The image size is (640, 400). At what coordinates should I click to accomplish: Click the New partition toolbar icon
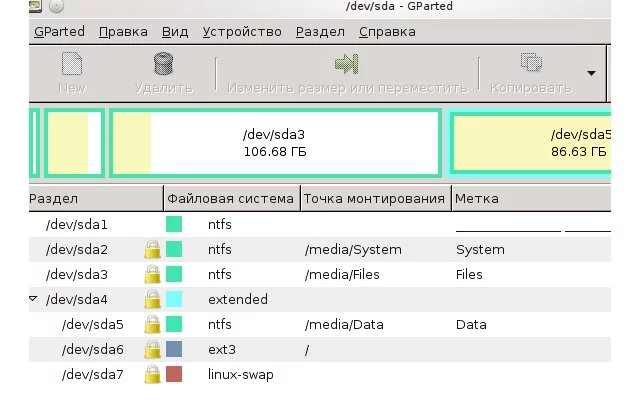click(x=71, y=65)
